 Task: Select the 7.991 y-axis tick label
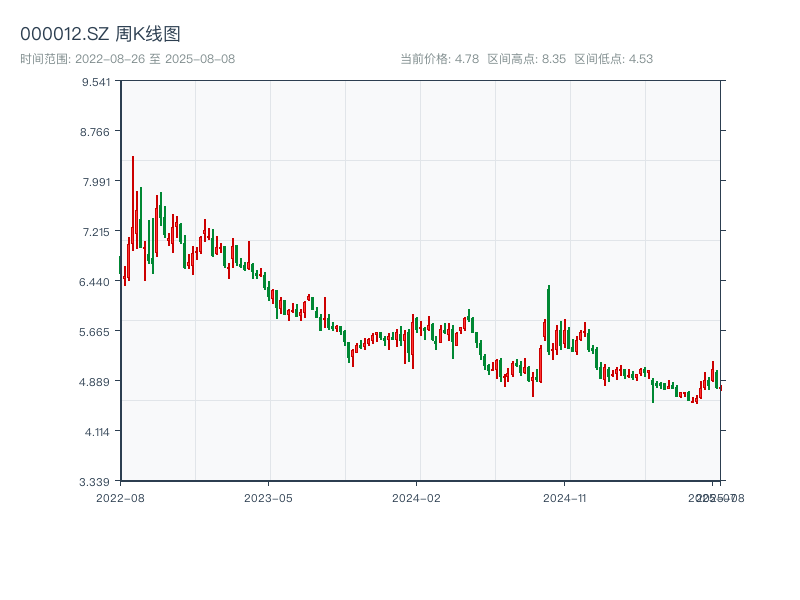click(97, 181)
